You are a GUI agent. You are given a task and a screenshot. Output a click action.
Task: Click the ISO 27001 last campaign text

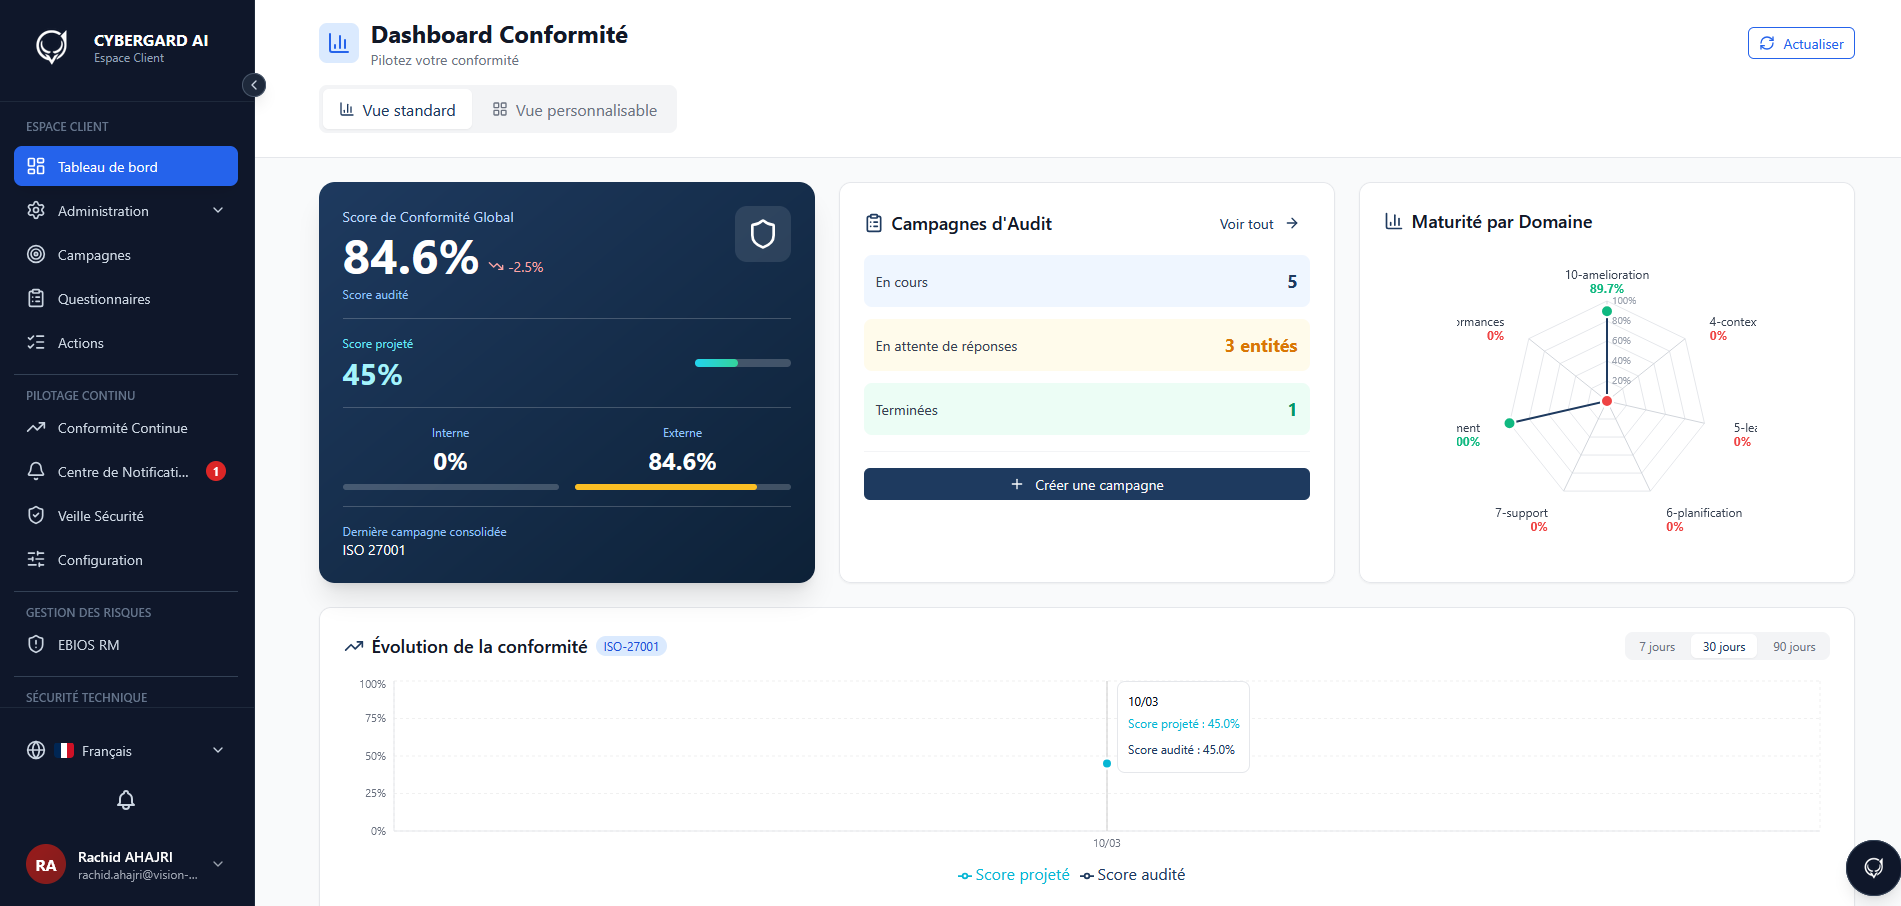tap(374, 550)
